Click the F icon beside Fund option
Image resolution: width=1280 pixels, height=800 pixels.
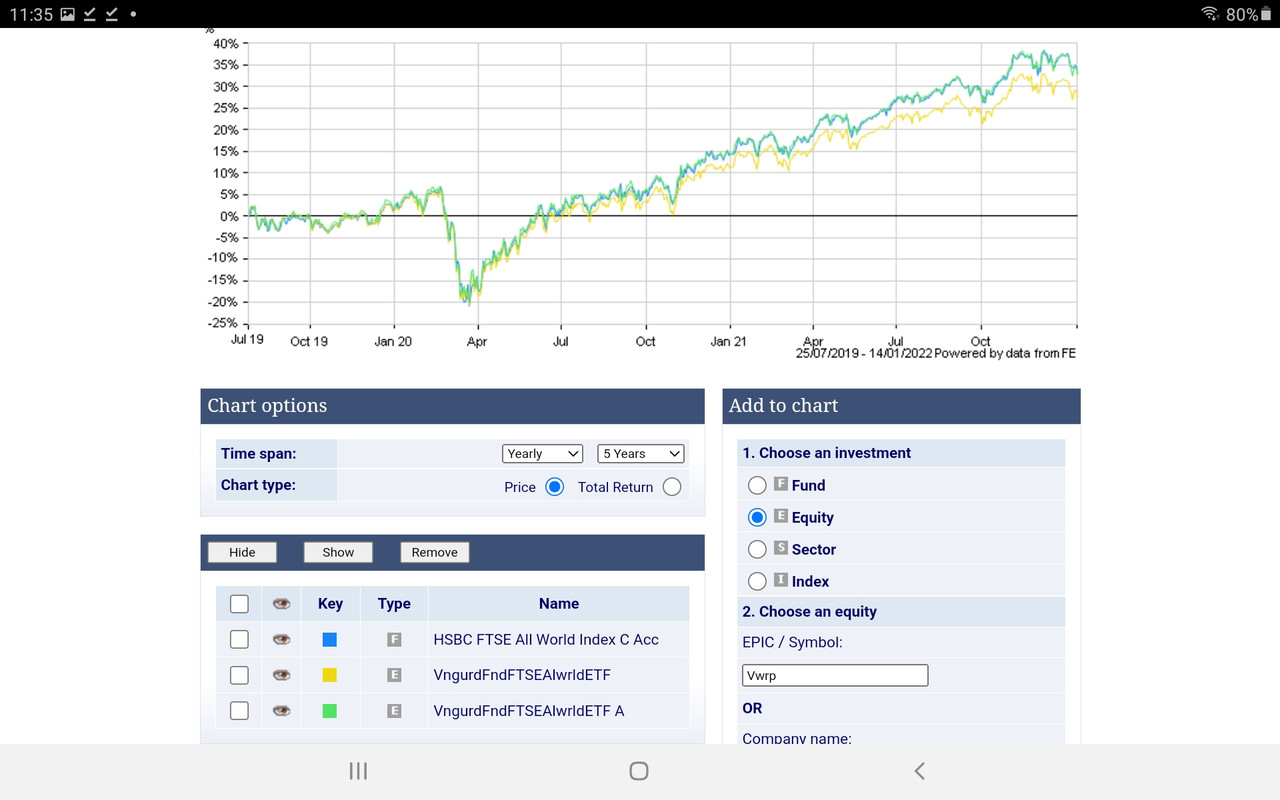coord(781,484)
